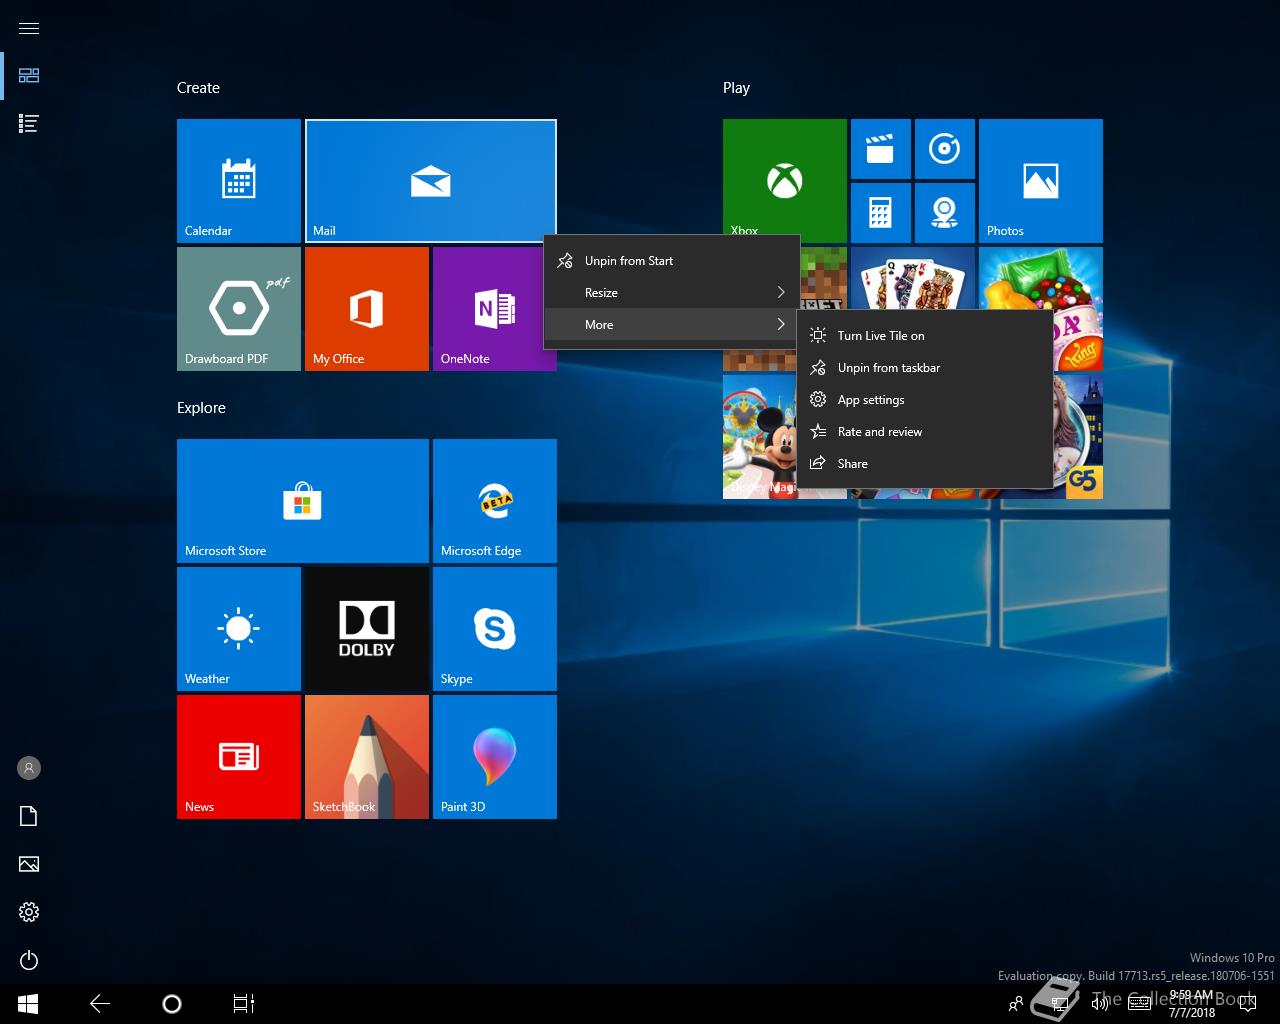Open the Pictures folder icon
Screen dimensions: 1280x1024
tap(29, 864)
